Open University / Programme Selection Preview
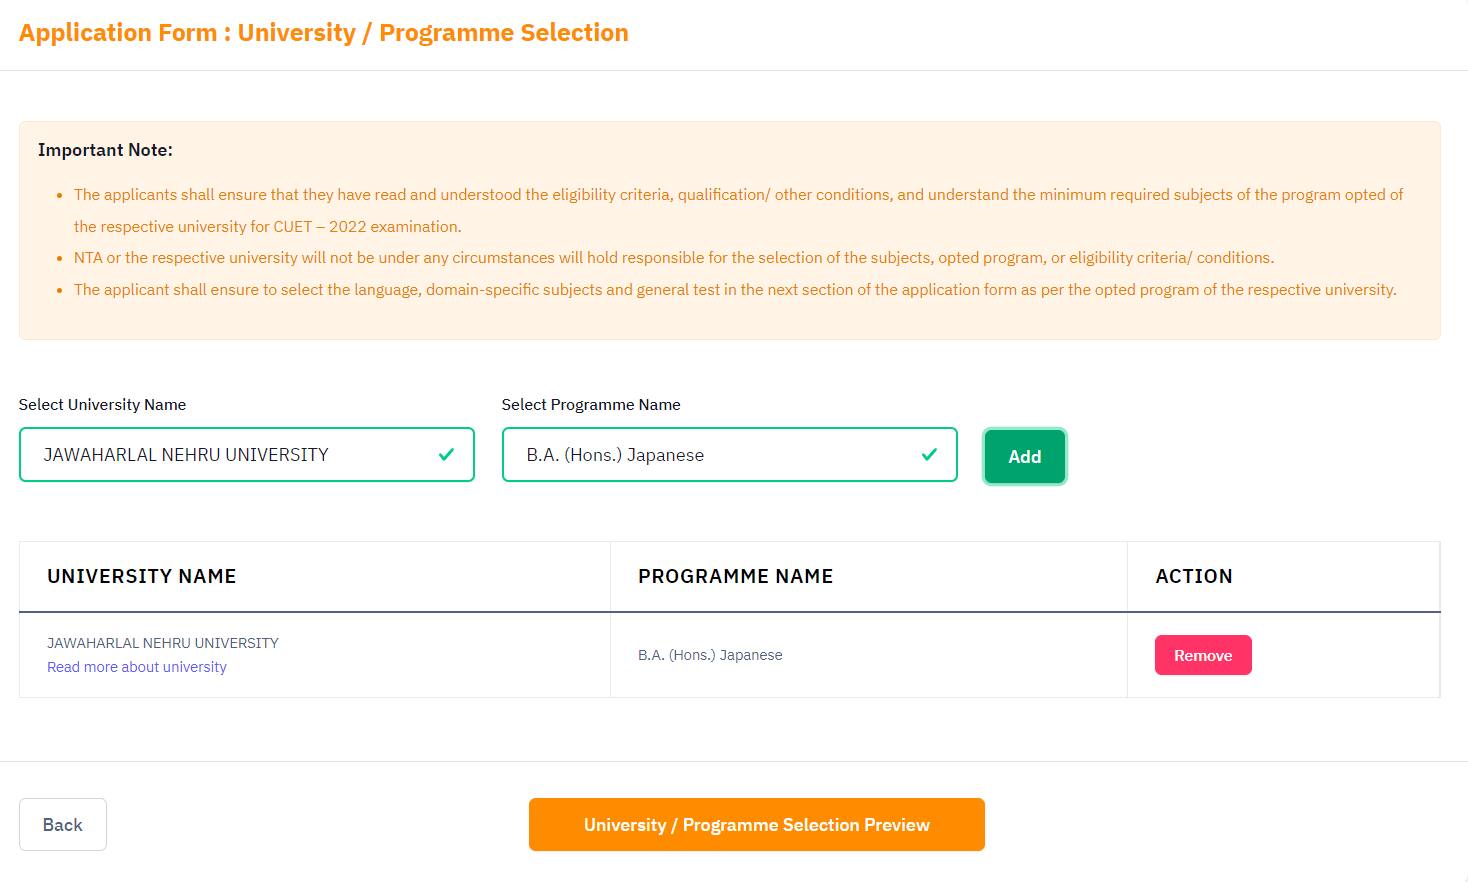Image resolution: width=1468 pixels, height=882 pixels. pyautogui.click(x=757, y=824)
